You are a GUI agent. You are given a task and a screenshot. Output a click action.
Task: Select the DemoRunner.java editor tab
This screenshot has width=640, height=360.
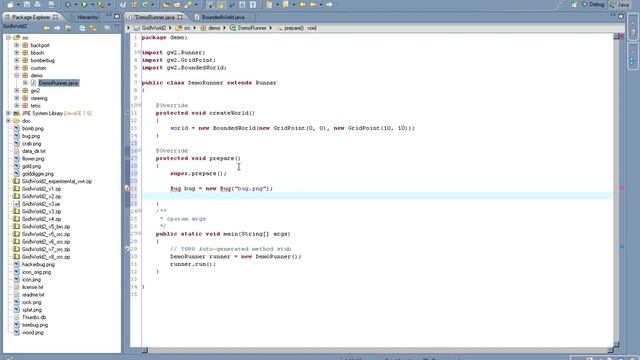(x=155, y=17)
